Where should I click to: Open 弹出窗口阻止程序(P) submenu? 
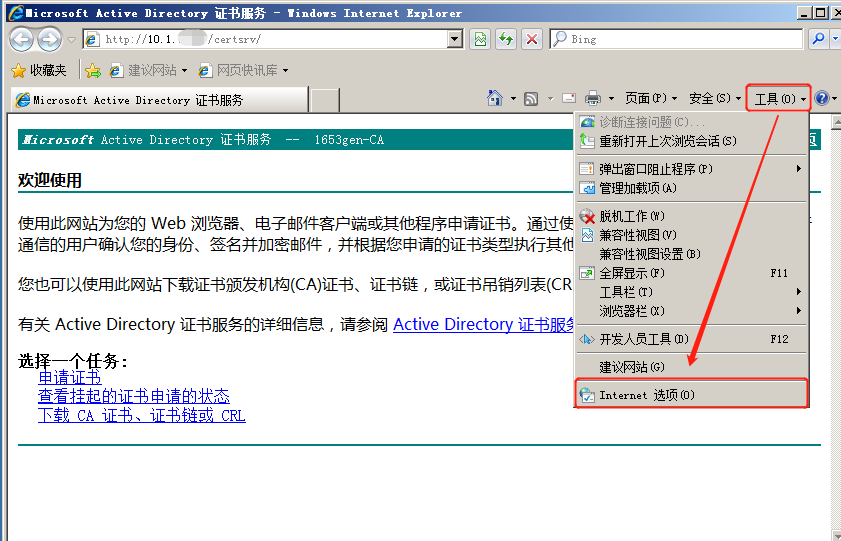(x=691, y=169)
